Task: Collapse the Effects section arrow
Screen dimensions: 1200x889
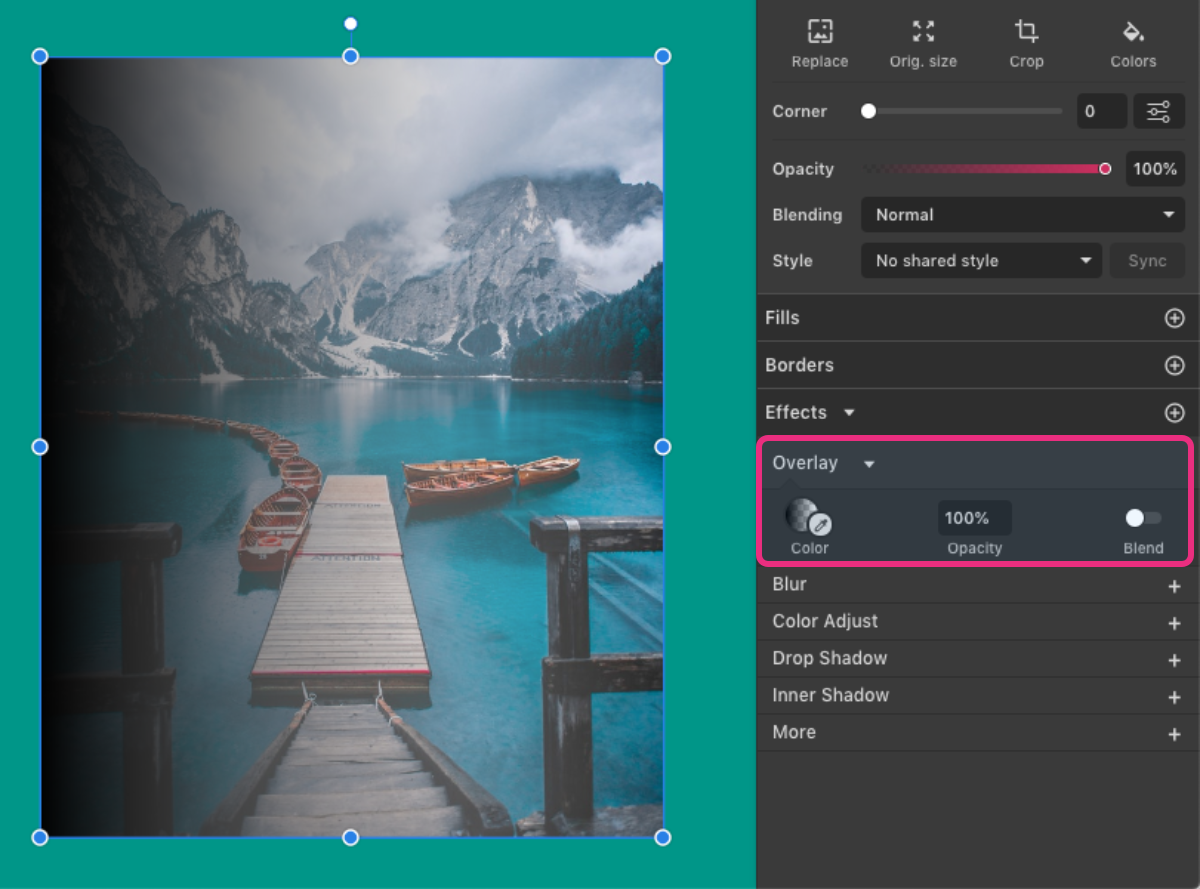Action: 849,413
